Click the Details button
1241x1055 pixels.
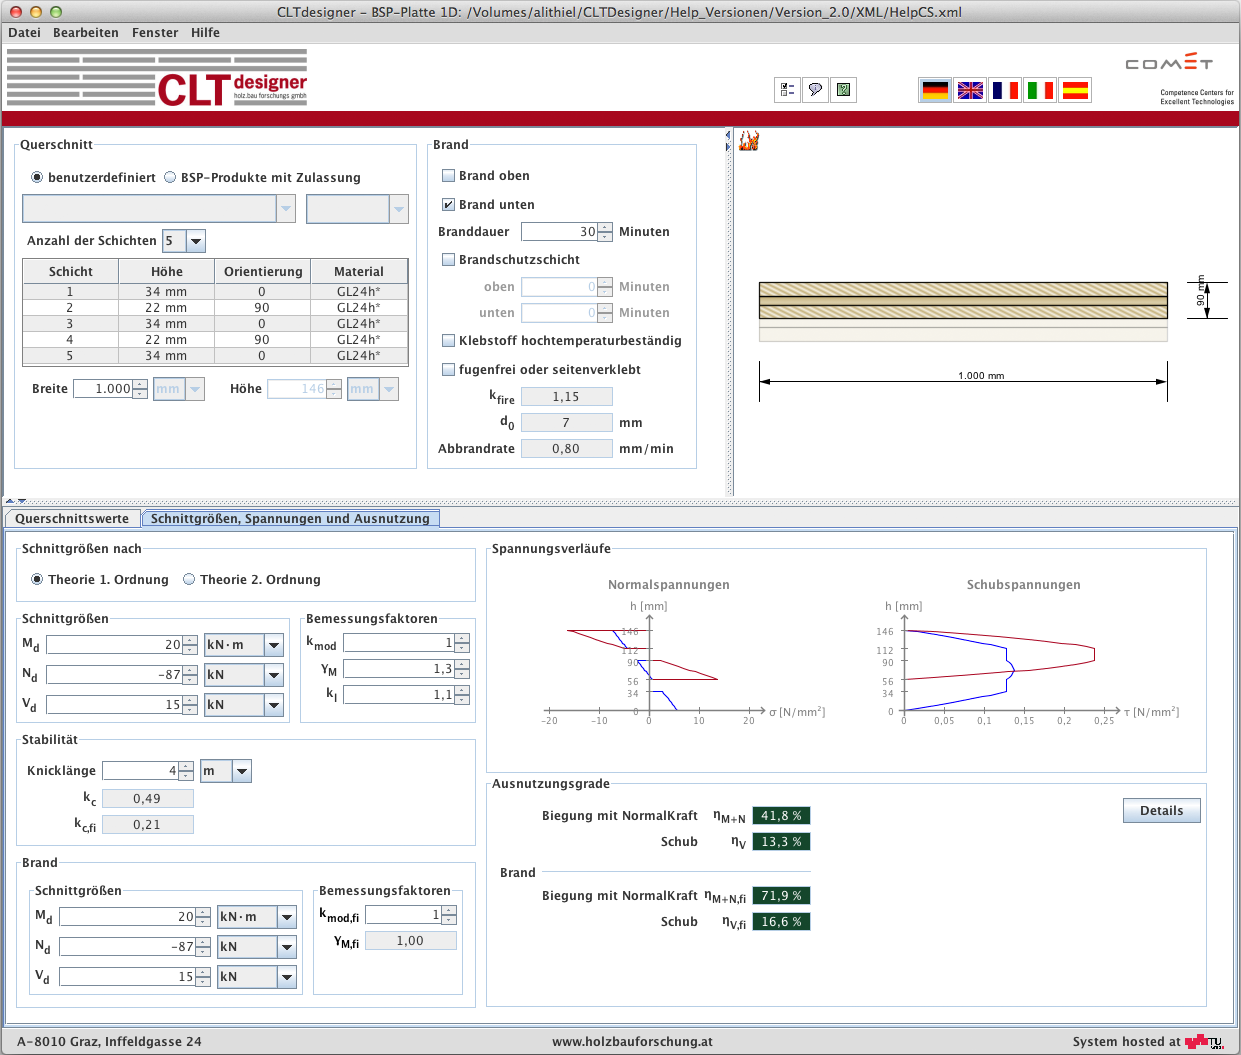click(x=1161, y=811)
